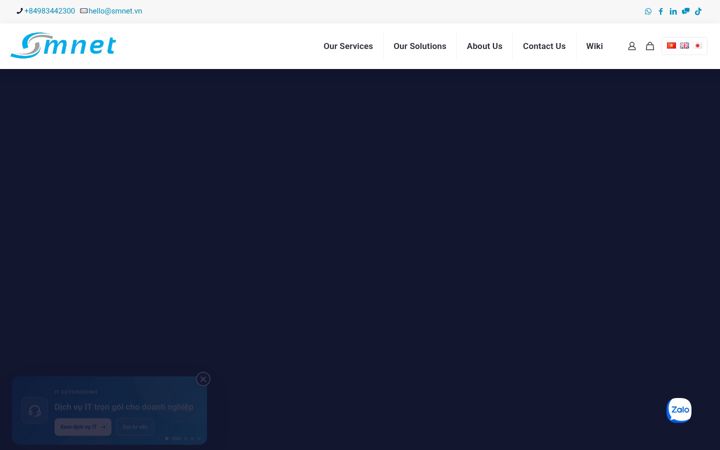Open the Our Services menu
The width and height of the screenshot is (720, 450).
click(x=348, y=46)
